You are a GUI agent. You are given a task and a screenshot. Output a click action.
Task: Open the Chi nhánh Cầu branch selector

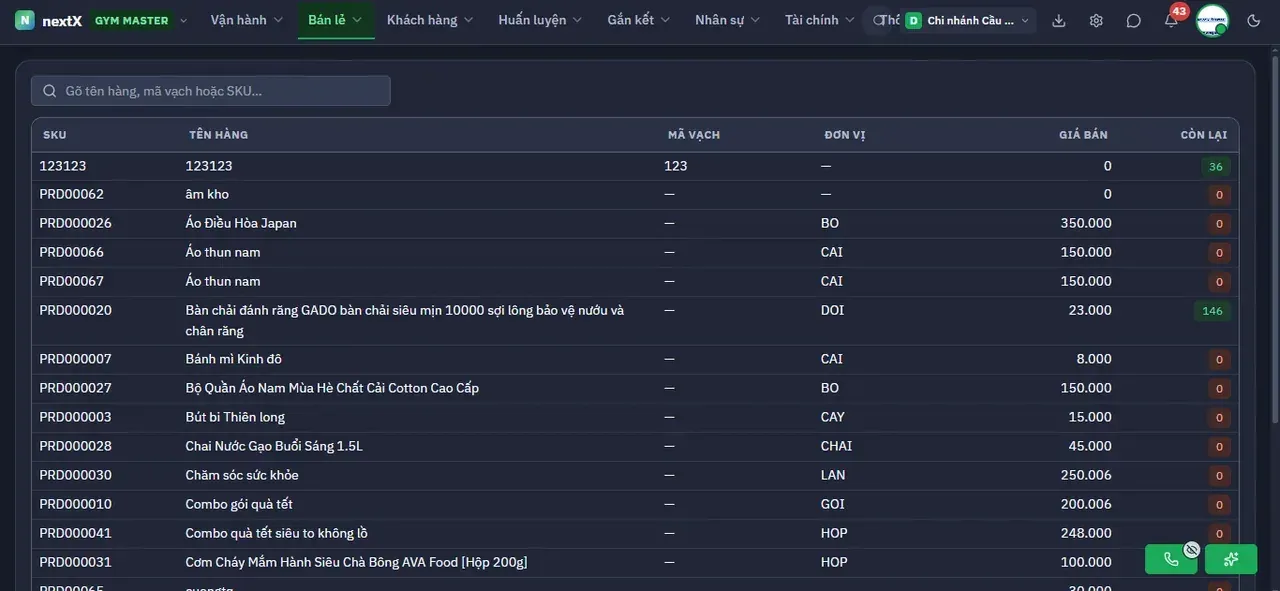(x=968, y=20)
